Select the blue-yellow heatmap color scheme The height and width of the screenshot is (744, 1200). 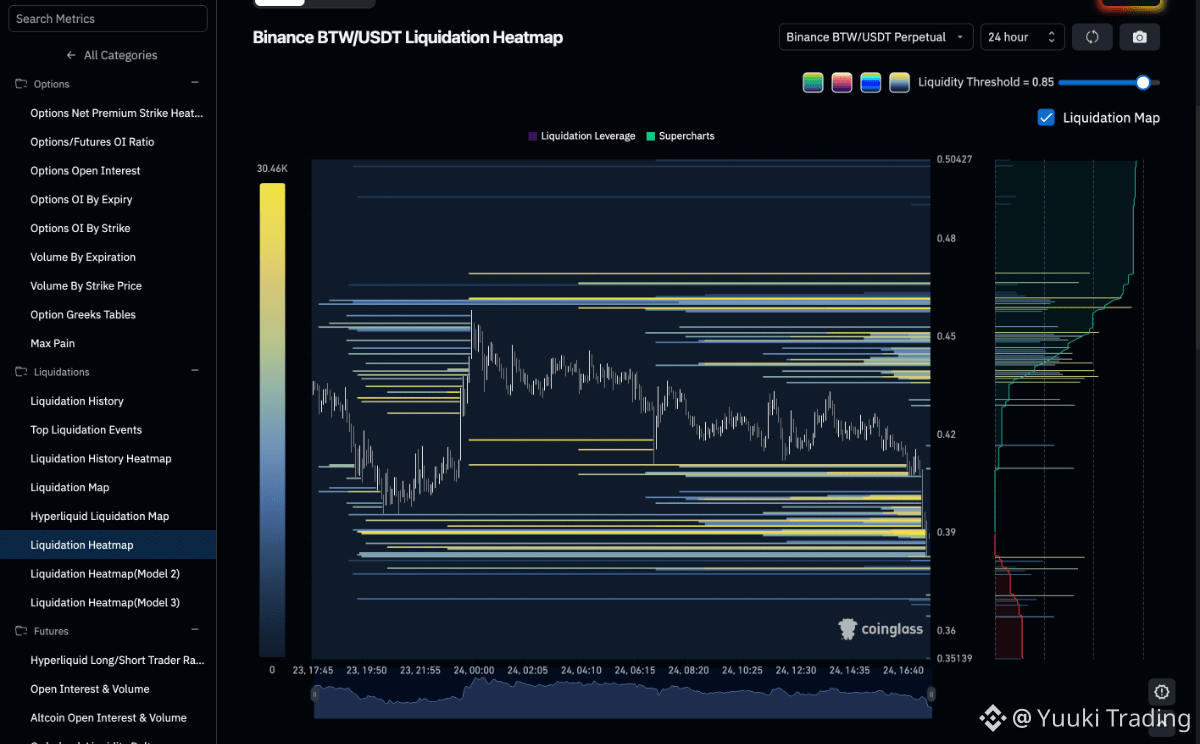point(871,83)
